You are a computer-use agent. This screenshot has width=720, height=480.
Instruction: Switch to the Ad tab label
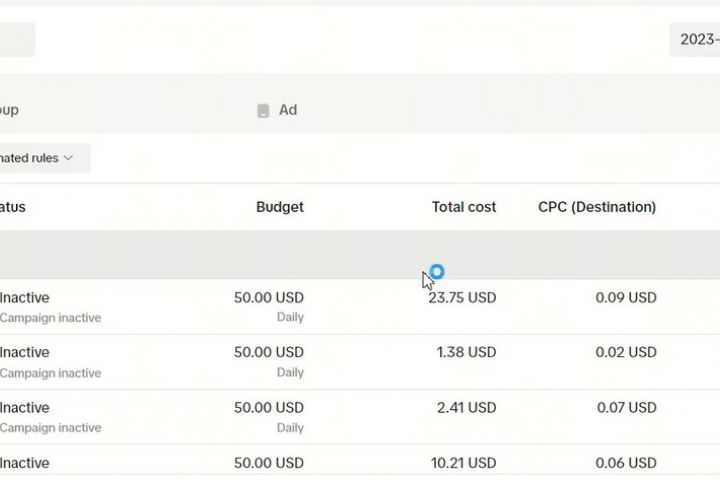(288, 110)
